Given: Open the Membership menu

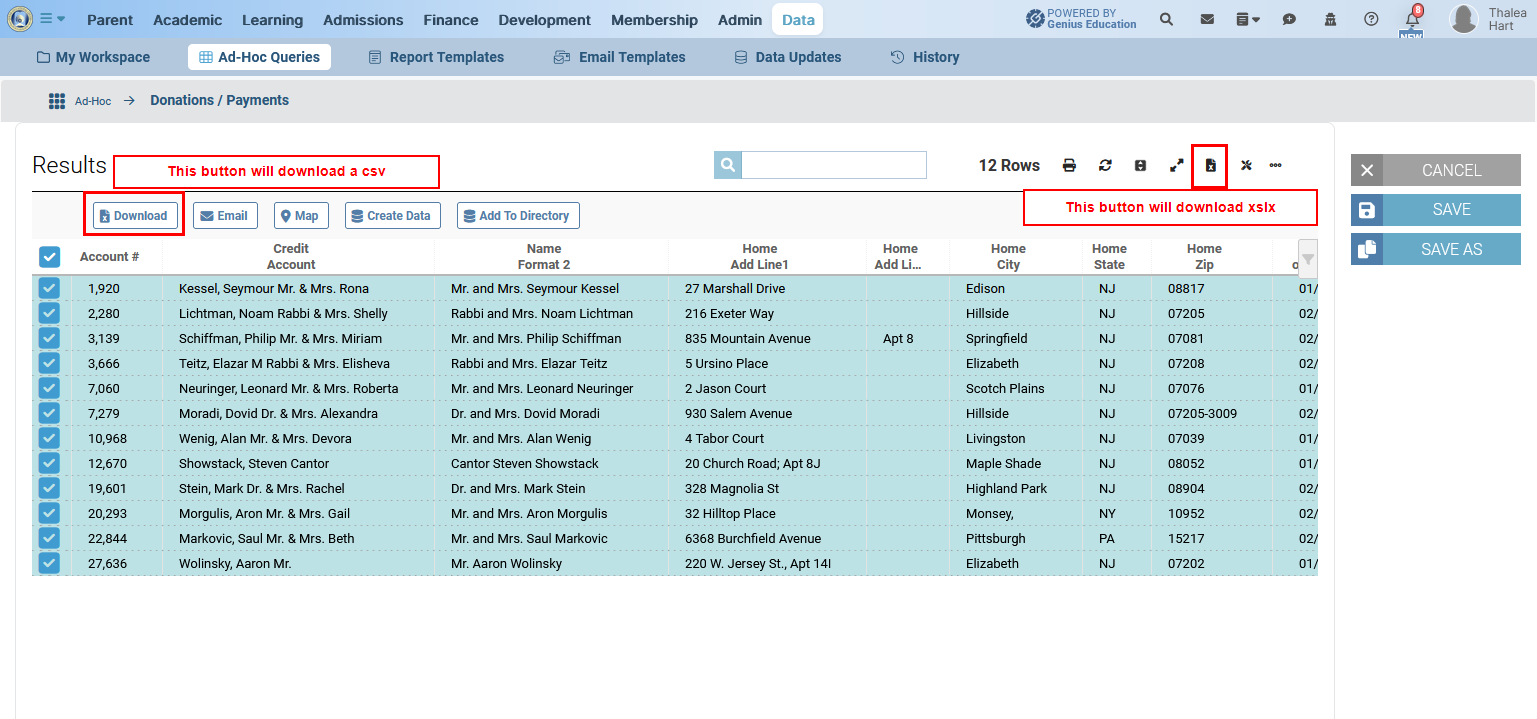Looking at the screenshot, I should click(654, 20).
